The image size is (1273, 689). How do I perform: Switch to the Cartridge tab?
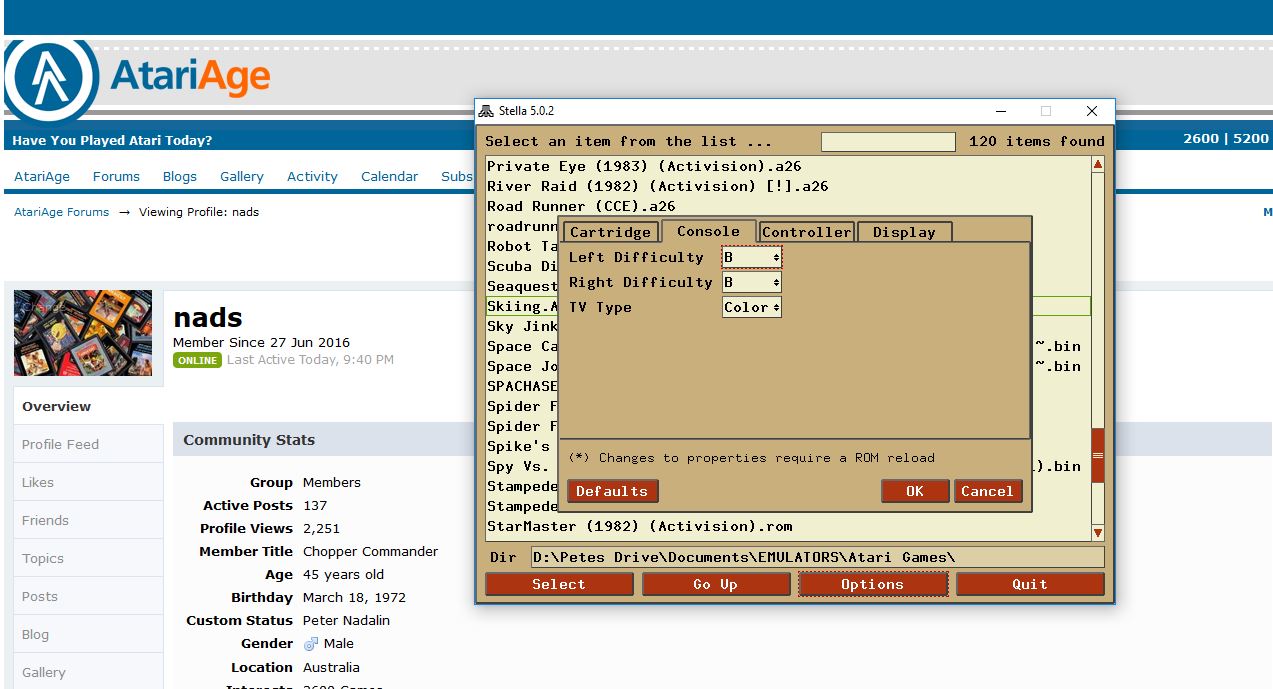(610, 232)
